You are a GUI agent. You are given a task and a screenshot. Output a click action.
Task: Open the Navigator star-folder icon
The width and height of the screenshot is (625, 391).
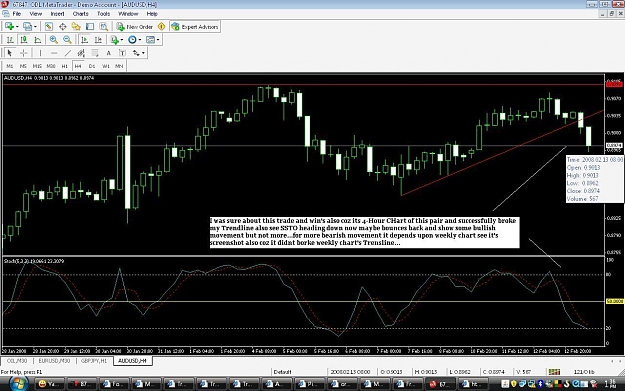(76, 27)
